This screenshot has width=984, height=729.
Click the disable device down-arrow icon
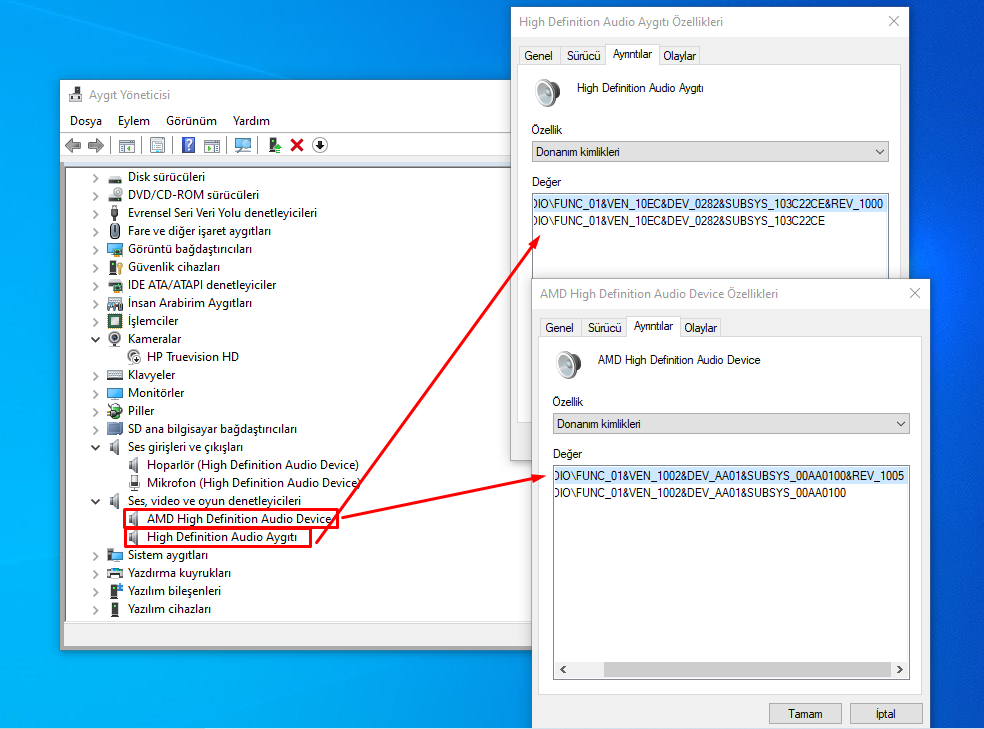tap(320, 146)
